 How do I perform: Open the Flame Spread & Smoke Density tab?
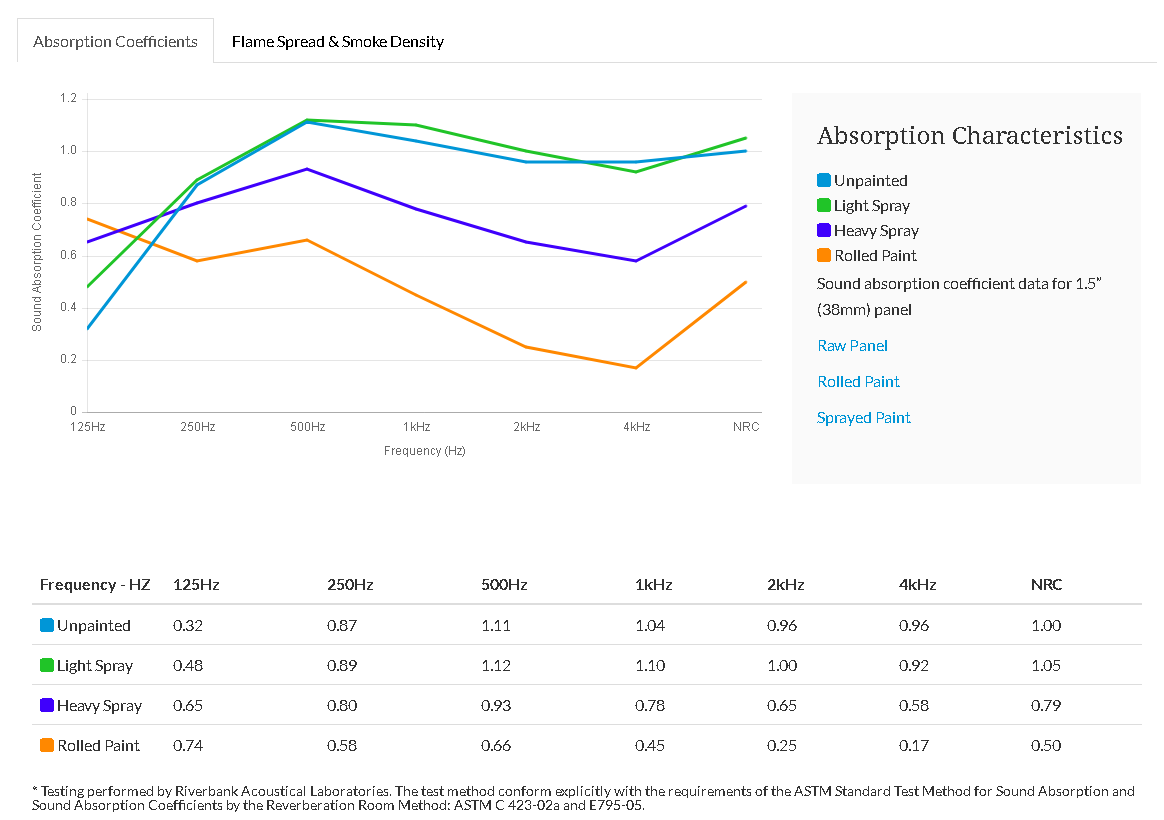click(337, 42)
